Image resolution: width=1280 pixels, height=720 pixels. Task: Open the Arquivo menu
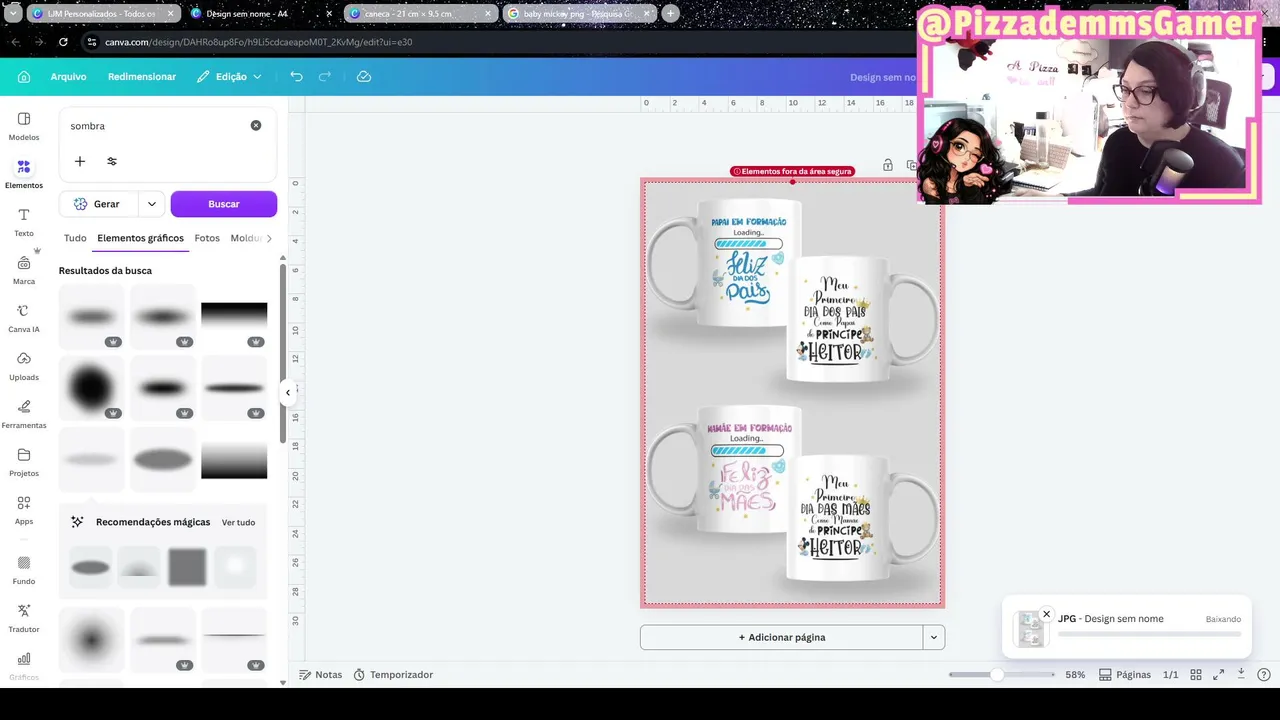[69, 77]
